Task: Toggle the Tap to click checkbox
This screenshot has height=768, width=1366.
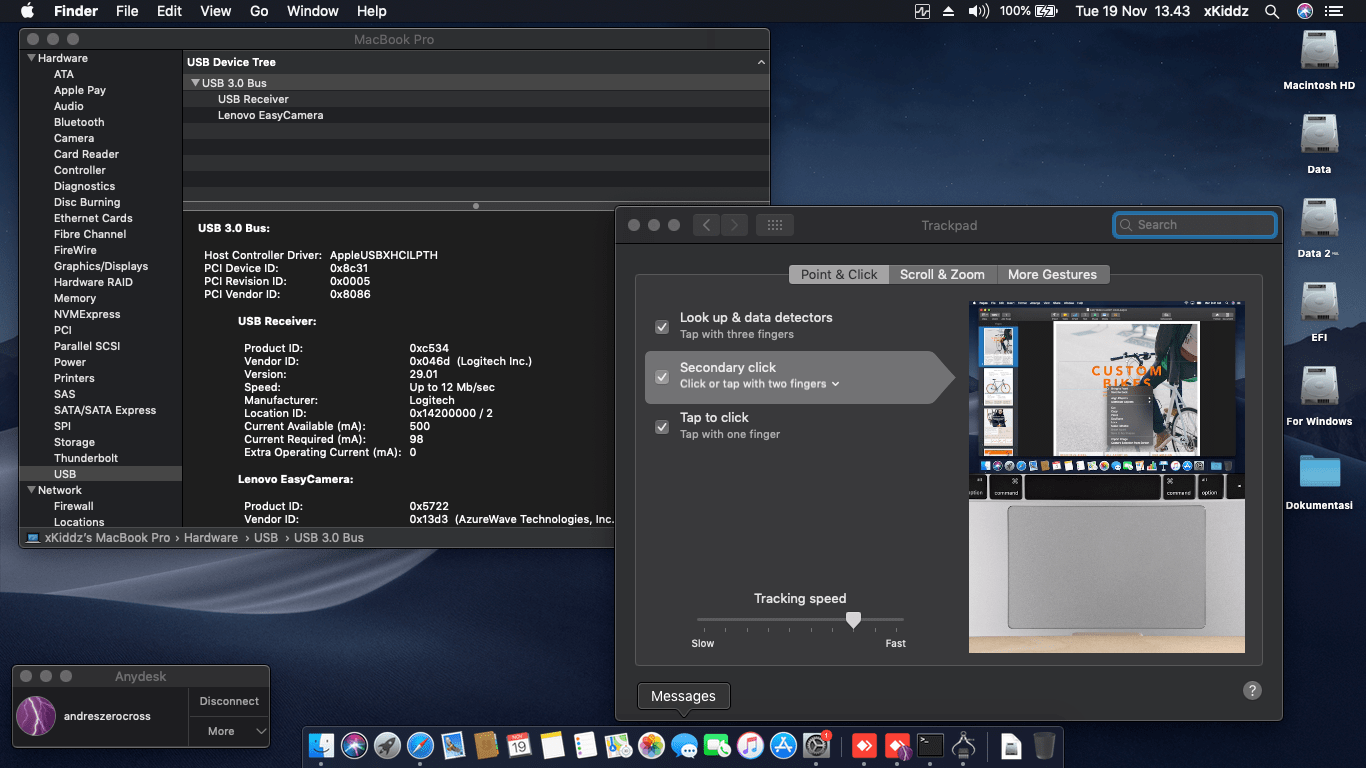Action: [662, 427]
